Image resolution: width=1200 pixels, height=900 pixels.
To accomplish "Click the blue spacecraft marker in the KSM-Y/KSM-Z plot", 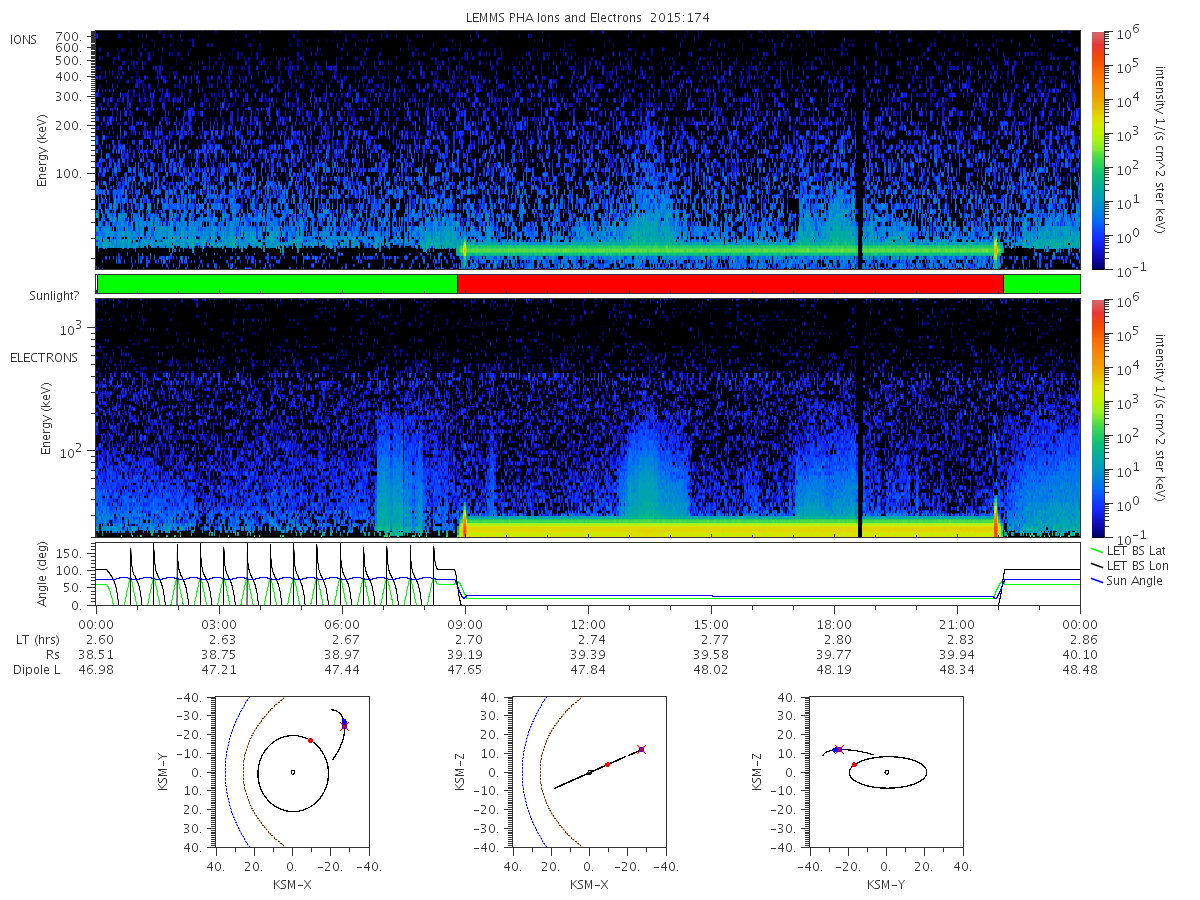I will [835, 749].
